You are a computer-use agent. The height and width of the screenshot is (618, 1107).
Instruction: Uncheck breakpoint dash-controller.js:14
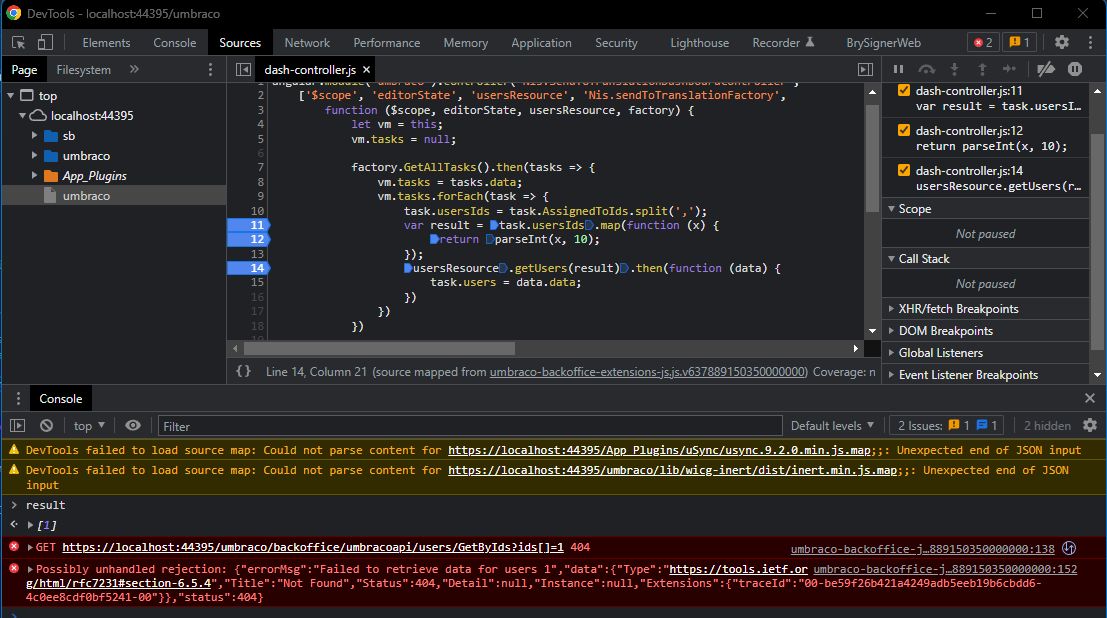903,170
